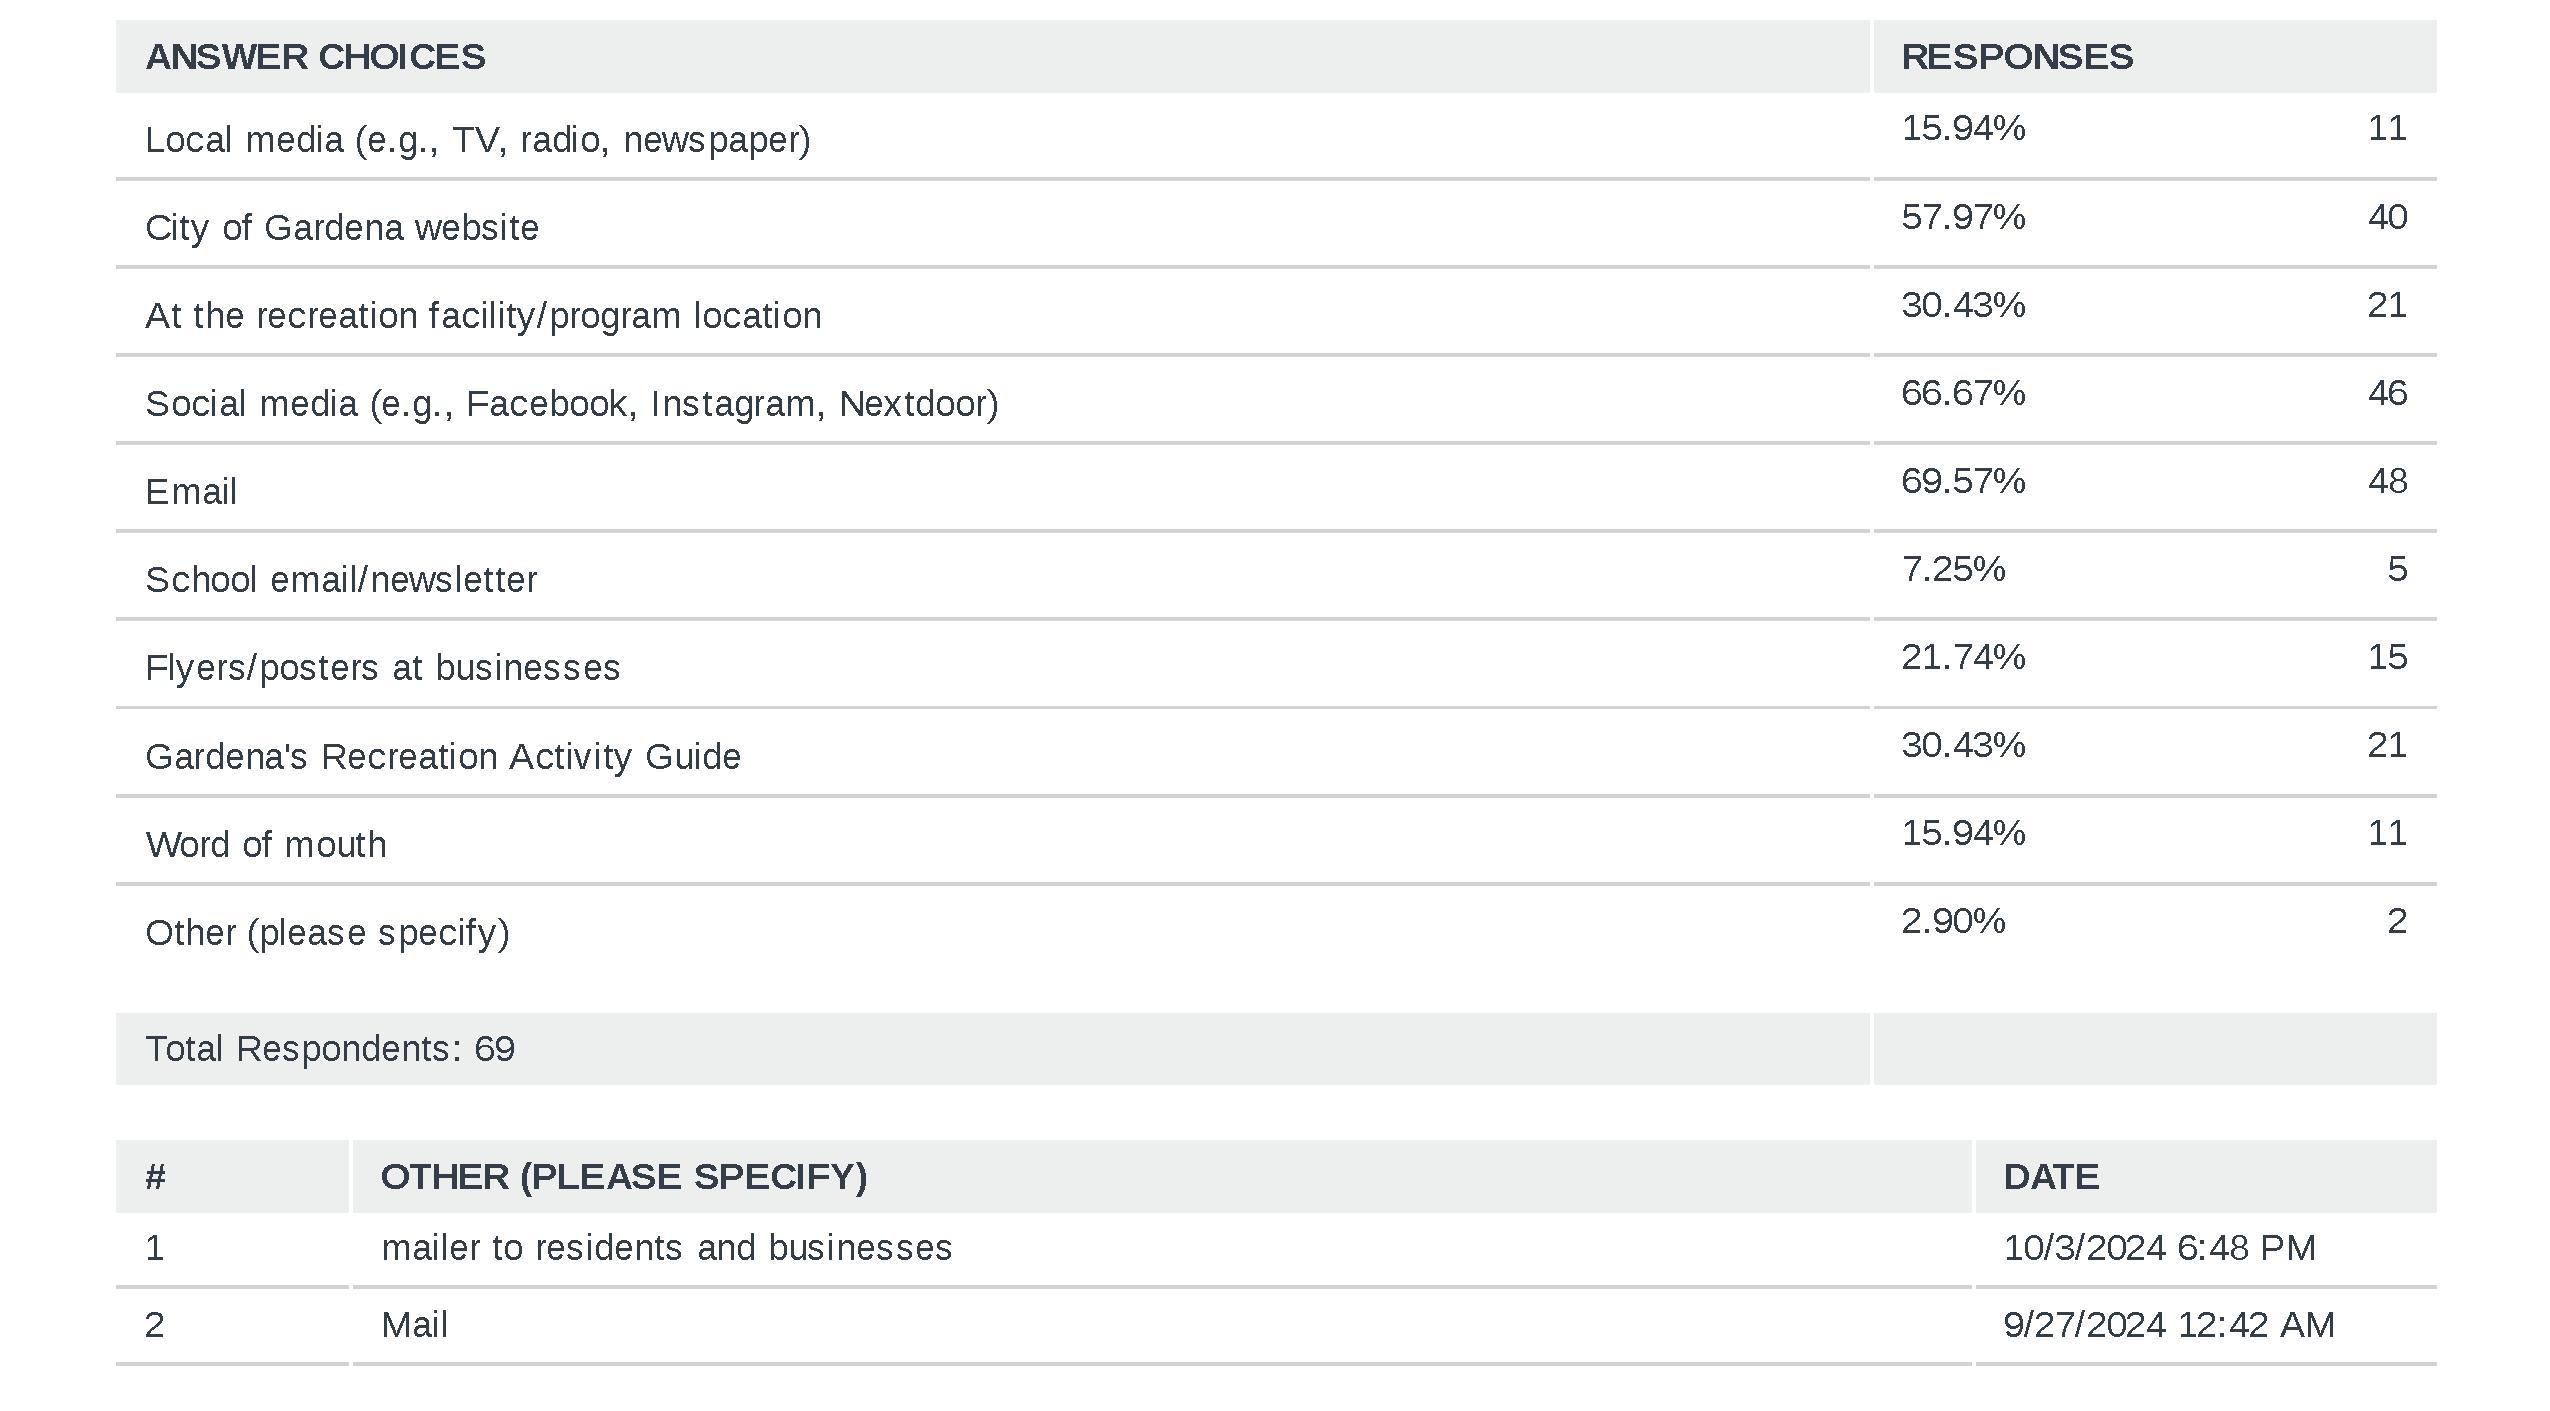
Task: Select the Email answer choice row
Action: (x=191, y=492)
